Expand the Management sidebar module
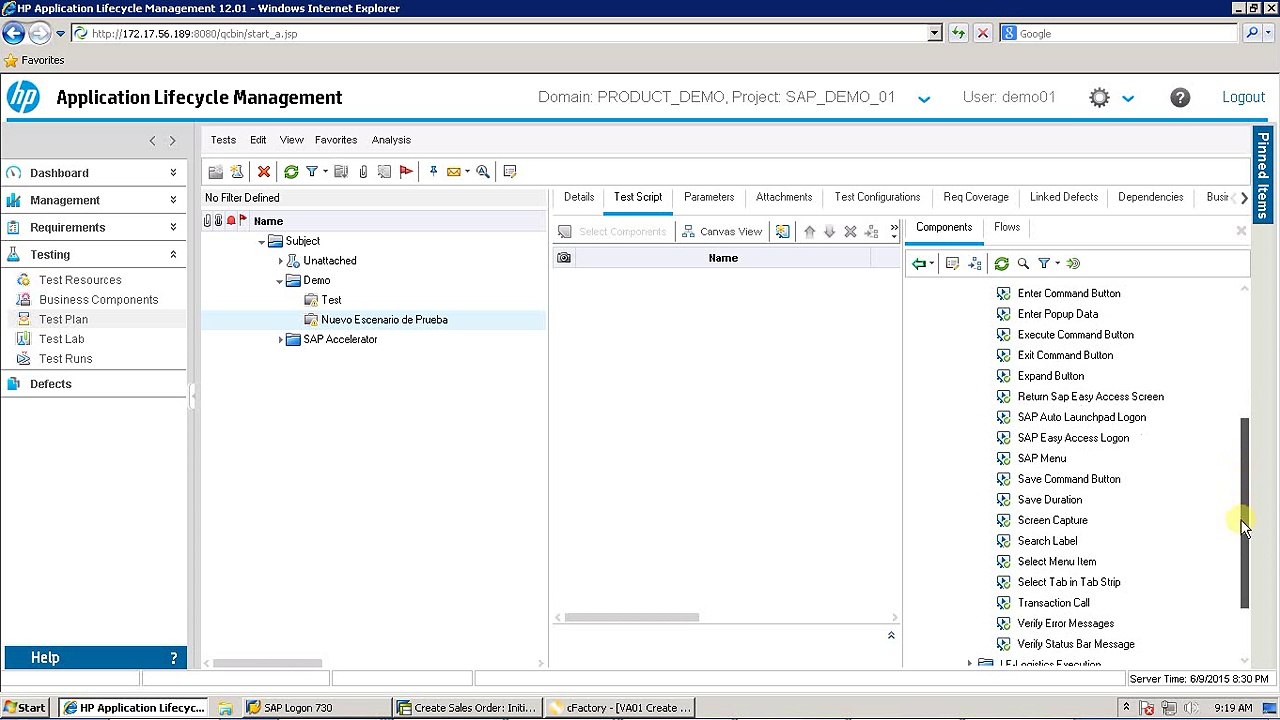 pyautogui.click(x=173, y=200)
